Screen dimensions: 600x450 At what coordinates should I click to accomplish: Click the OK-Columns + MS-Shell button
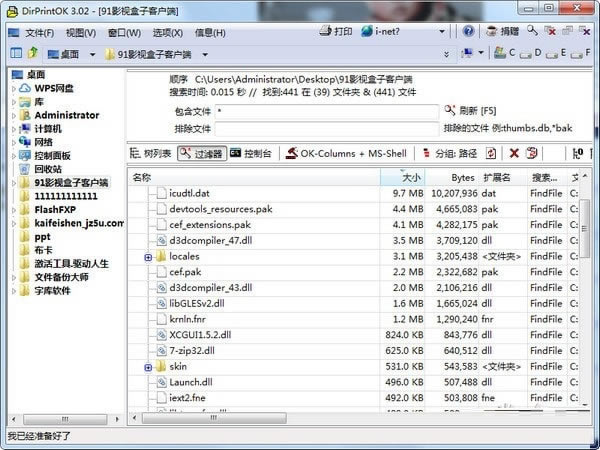[346, 153]
